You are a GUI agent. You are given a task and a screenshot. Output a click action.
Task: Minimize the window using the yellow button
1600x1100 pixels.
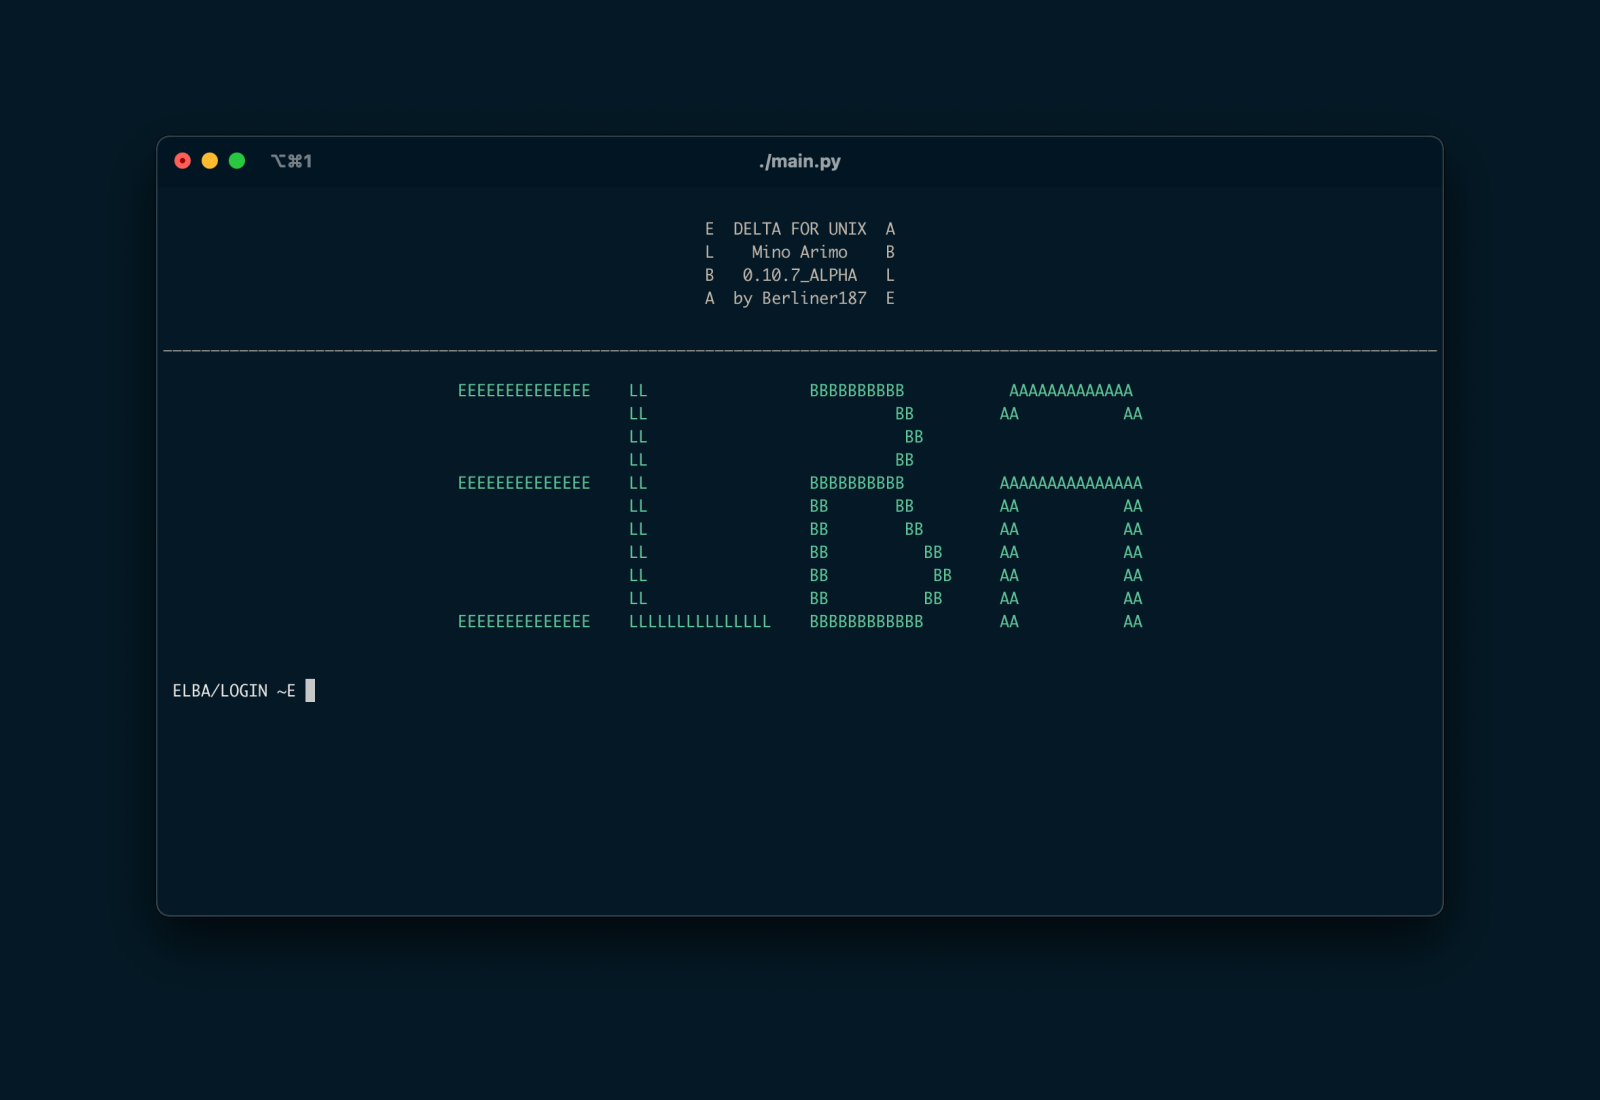[x=210, y=161]
